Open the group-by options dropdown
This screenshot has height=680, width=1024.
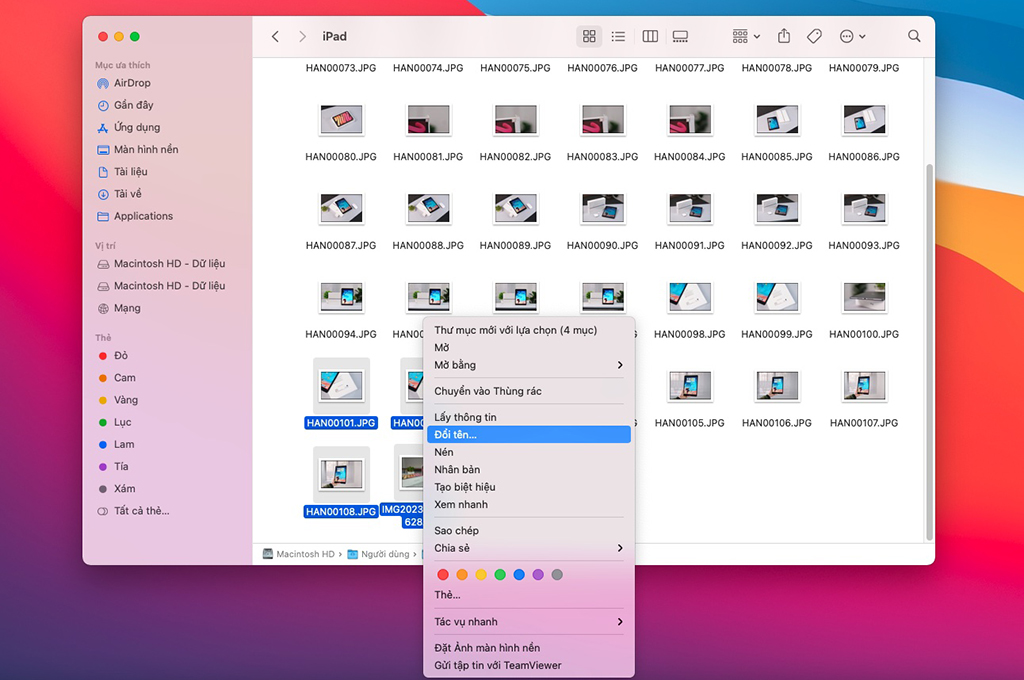(746, 37)
